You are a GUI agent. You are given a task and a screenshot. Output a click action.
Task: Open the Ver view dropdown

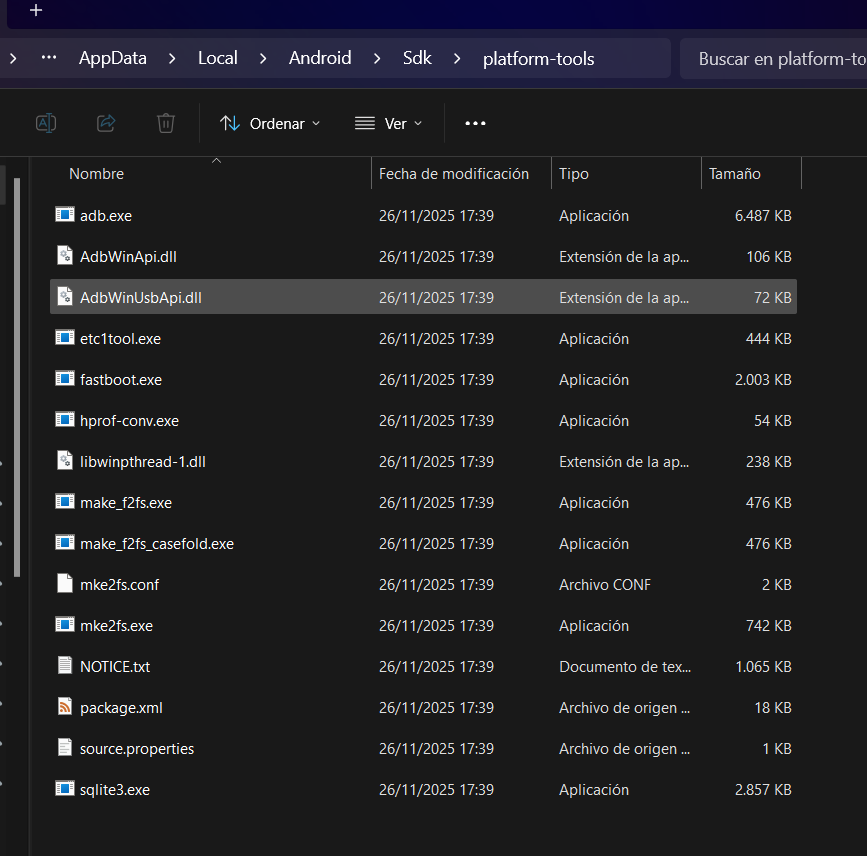(x=388, y=123)
